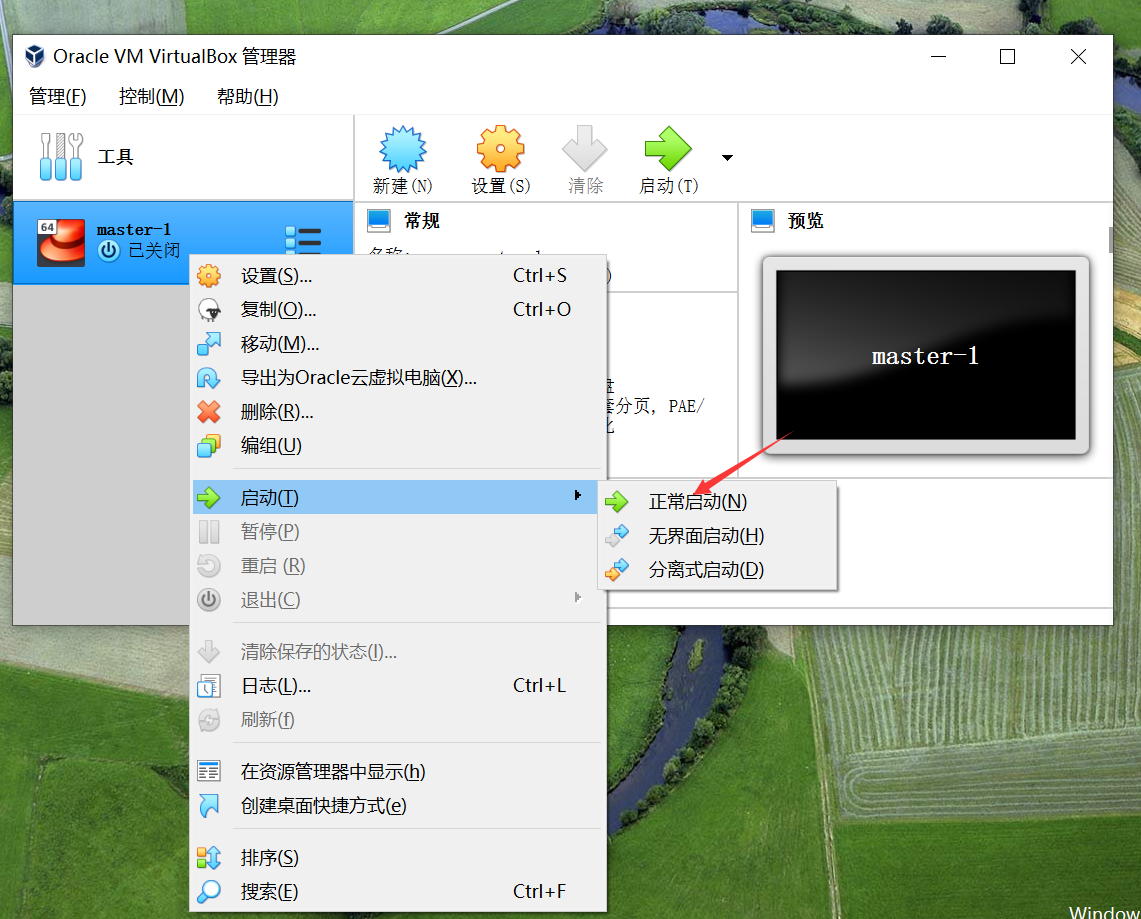Click the icon beside 分离式启动(D)

tap(616, 569)
